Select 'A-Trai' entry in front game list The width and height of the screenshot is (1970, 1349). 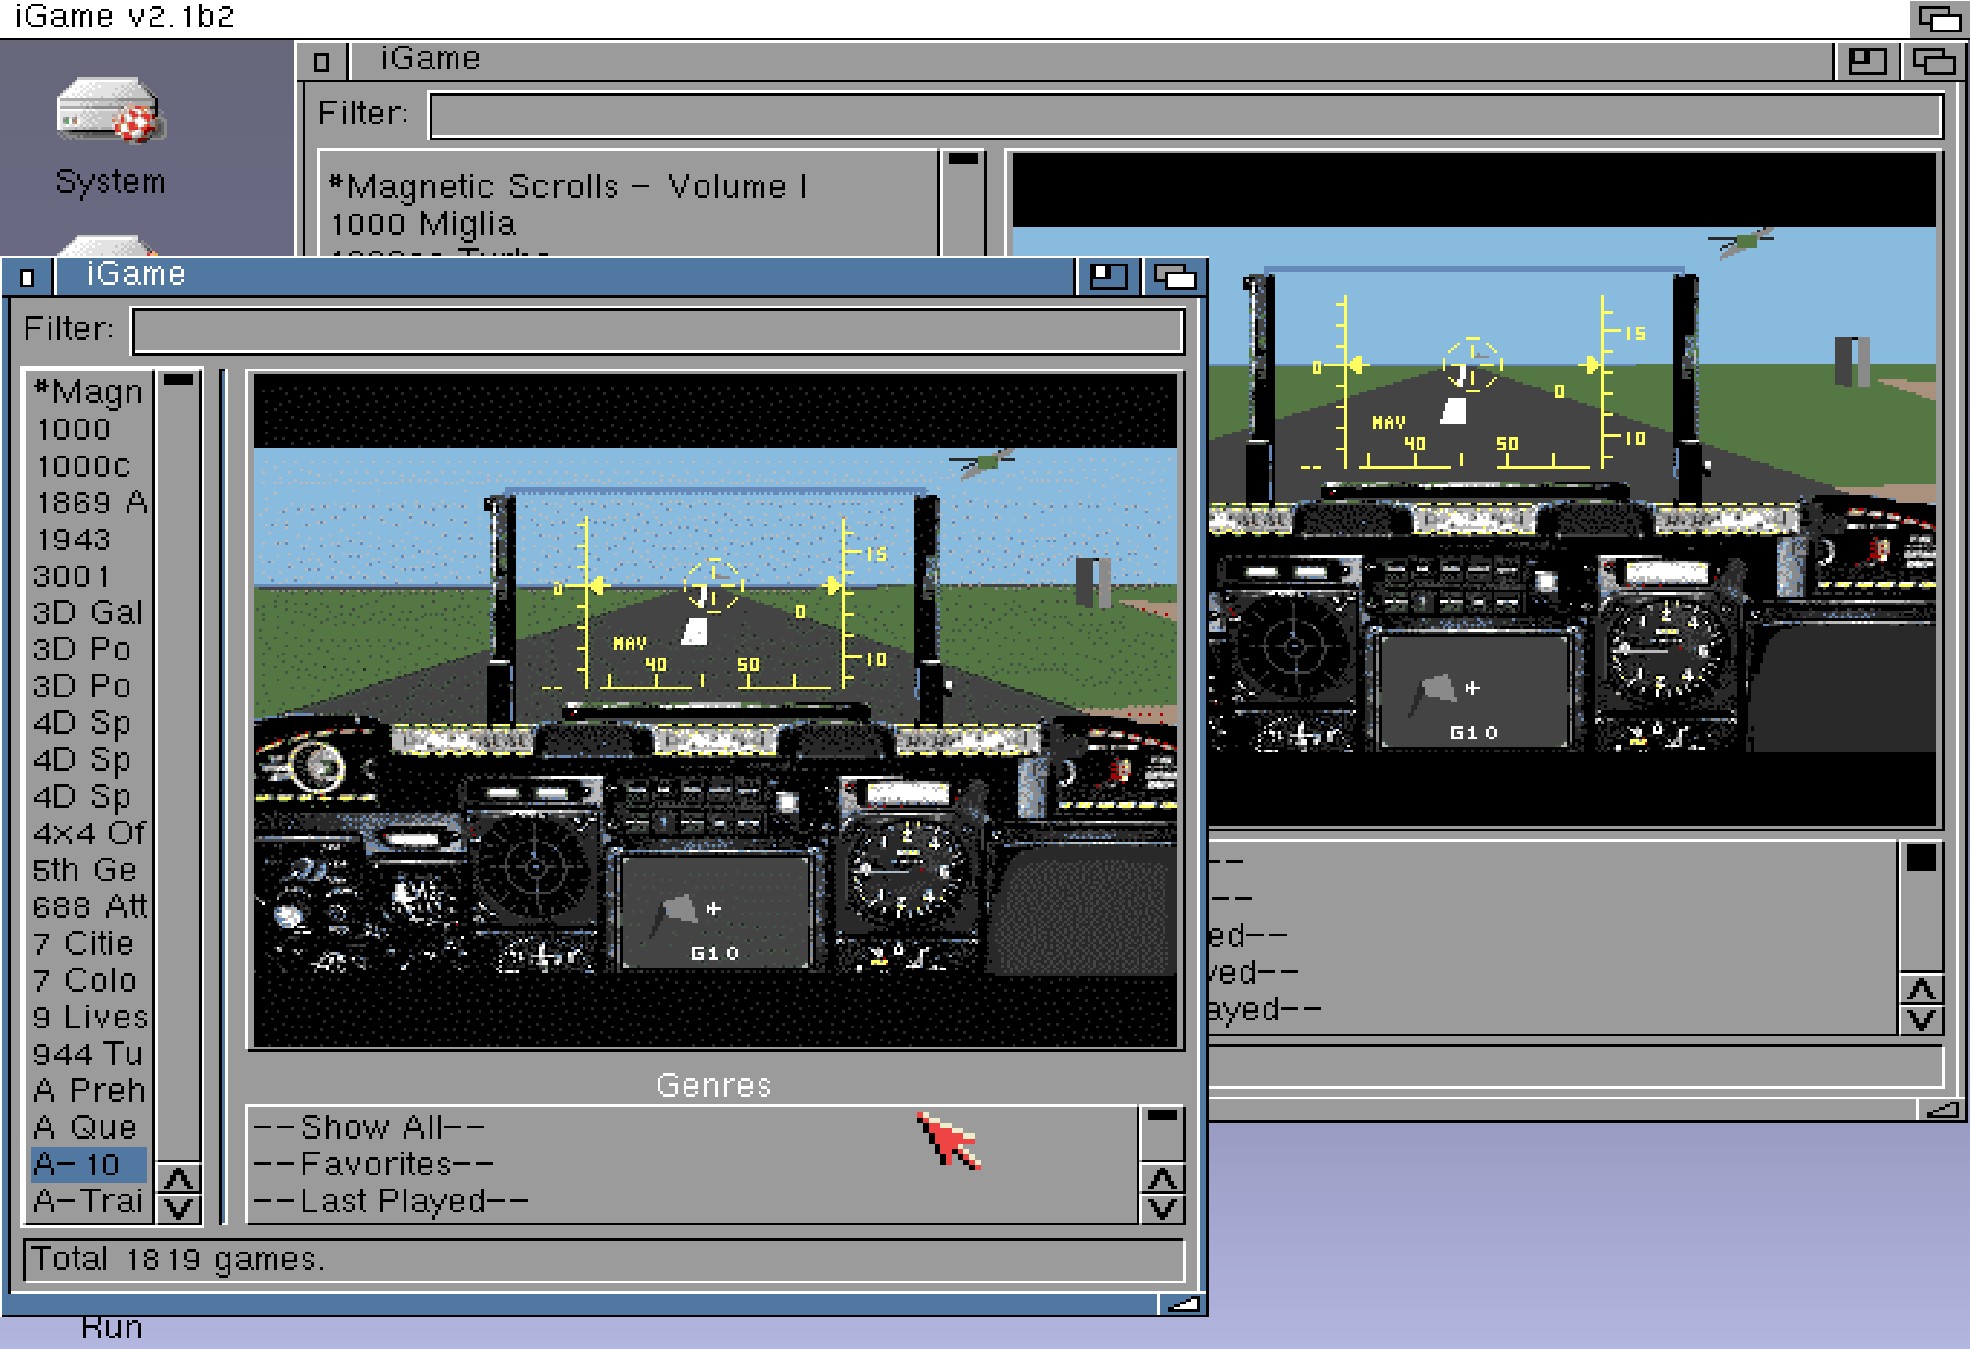point(89,1201)
